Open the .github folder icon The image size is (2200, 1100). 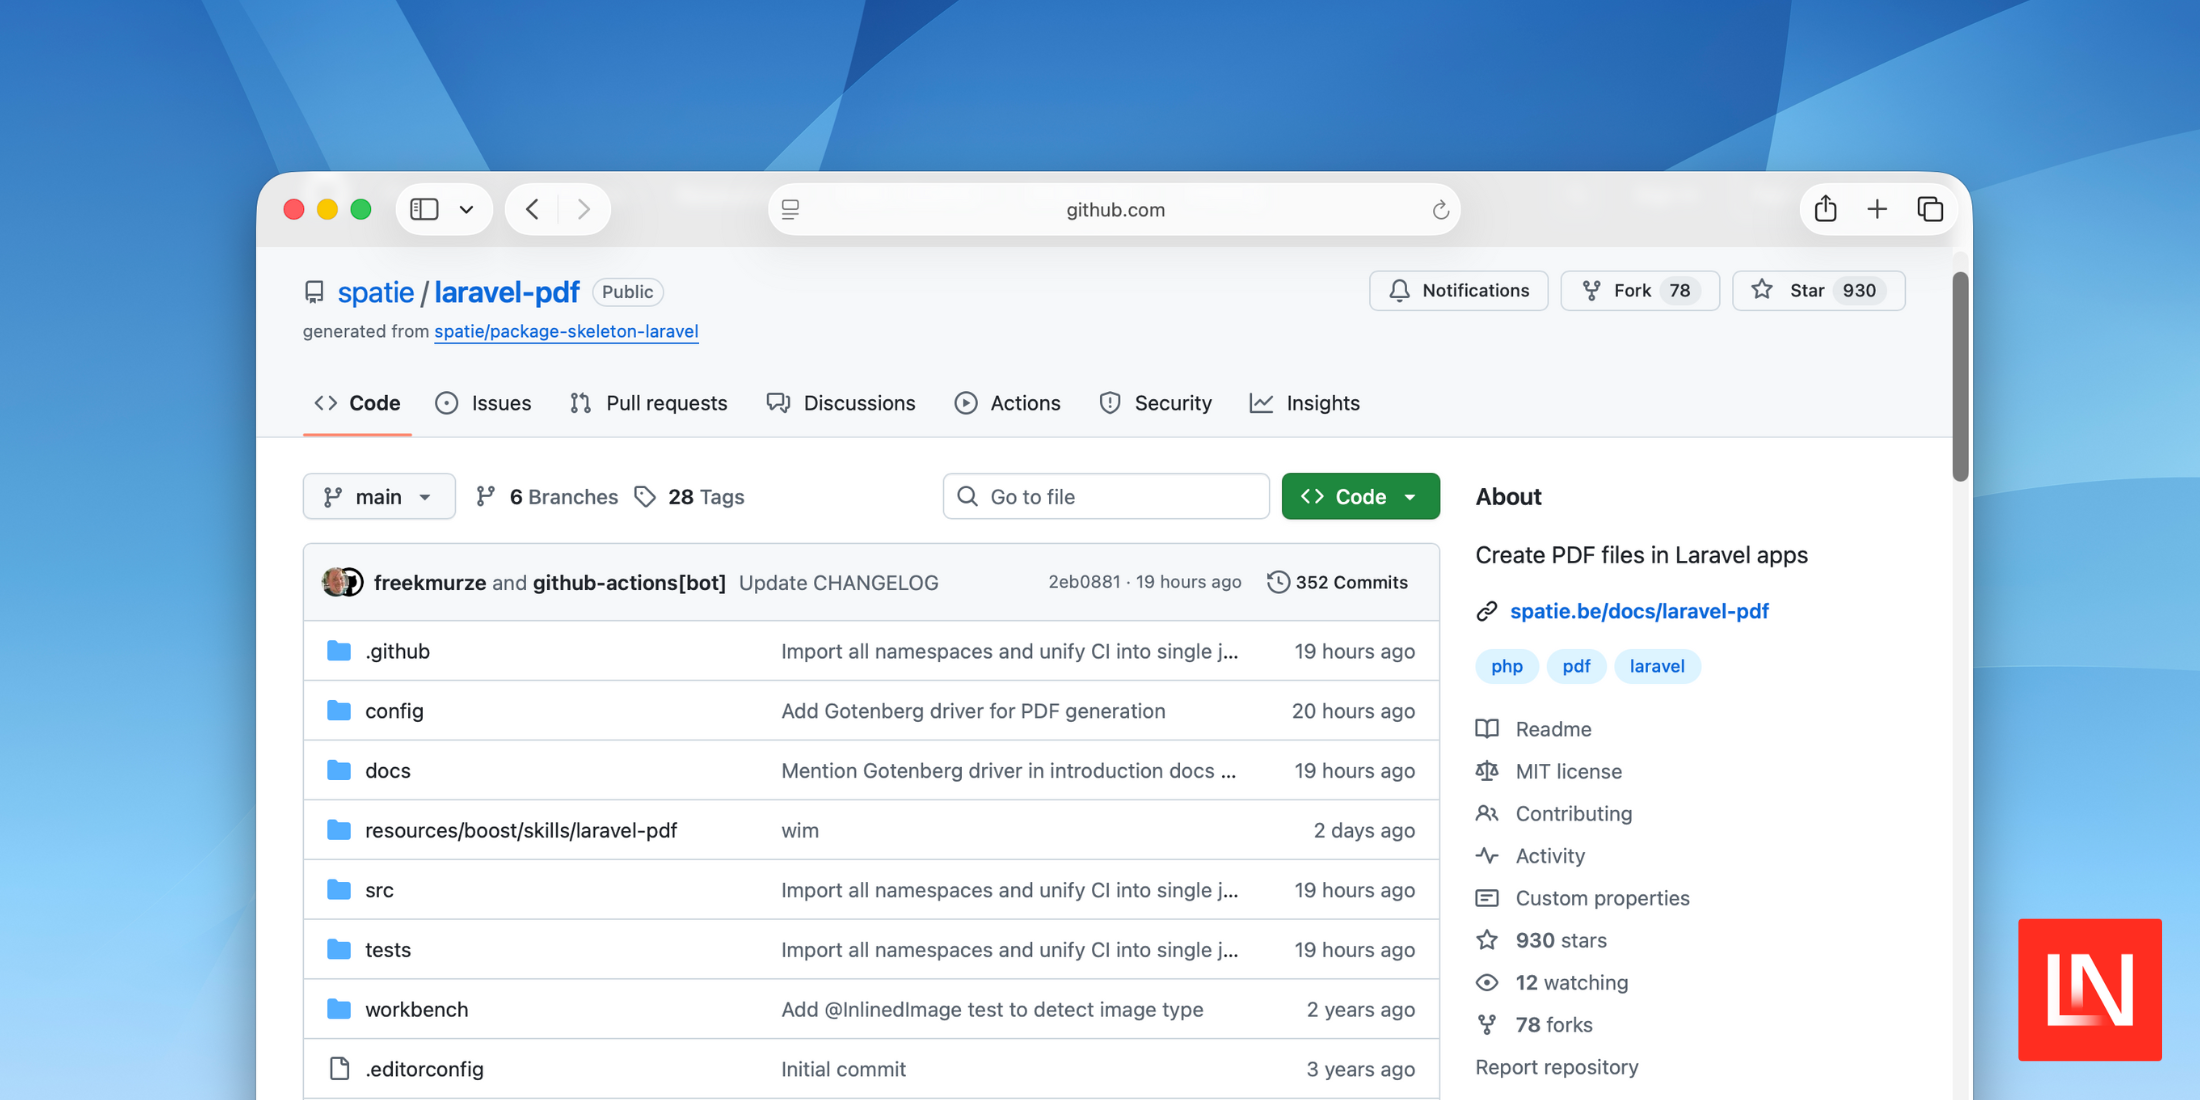click(x=339, y=650)
